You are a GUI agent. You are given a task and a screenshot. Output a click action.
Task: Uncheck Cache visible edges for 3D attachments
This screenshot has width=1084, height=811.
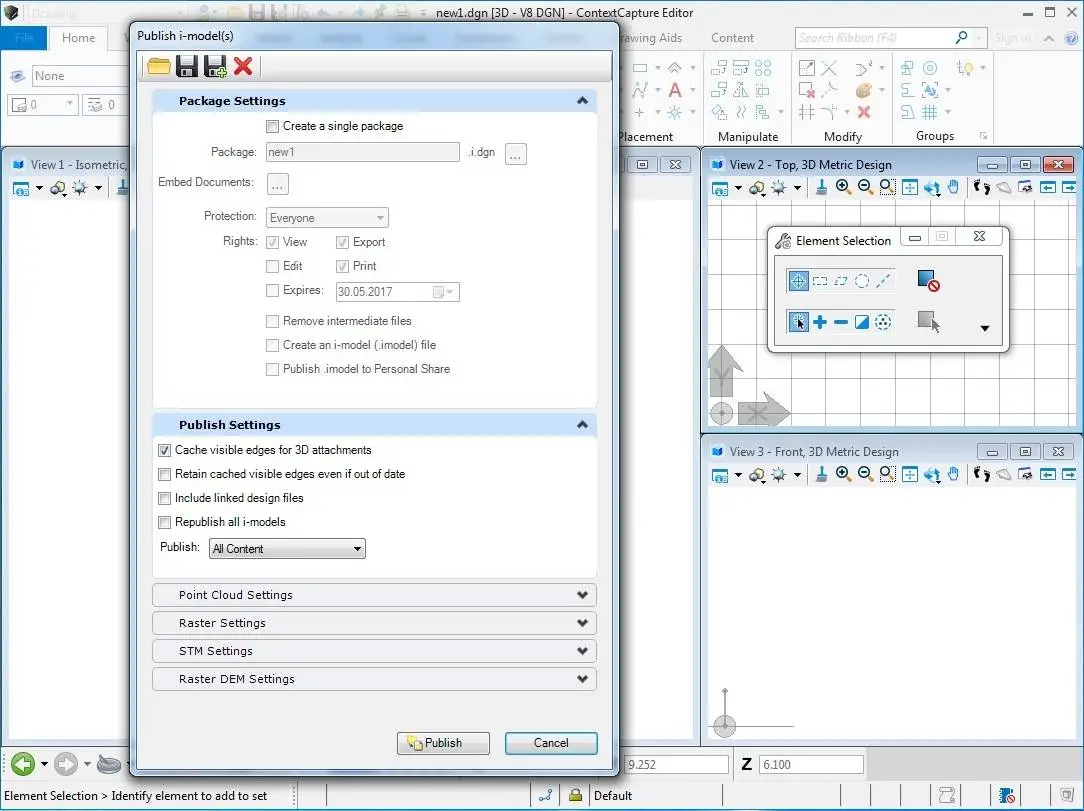point(165,450)
